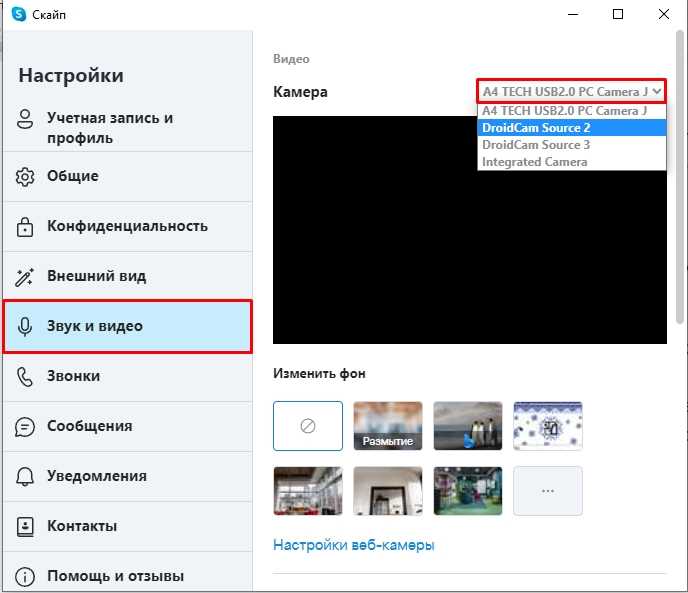Select the Размытие blur background
The width and height of the screenshot is (688, 593).
(388, 426)
